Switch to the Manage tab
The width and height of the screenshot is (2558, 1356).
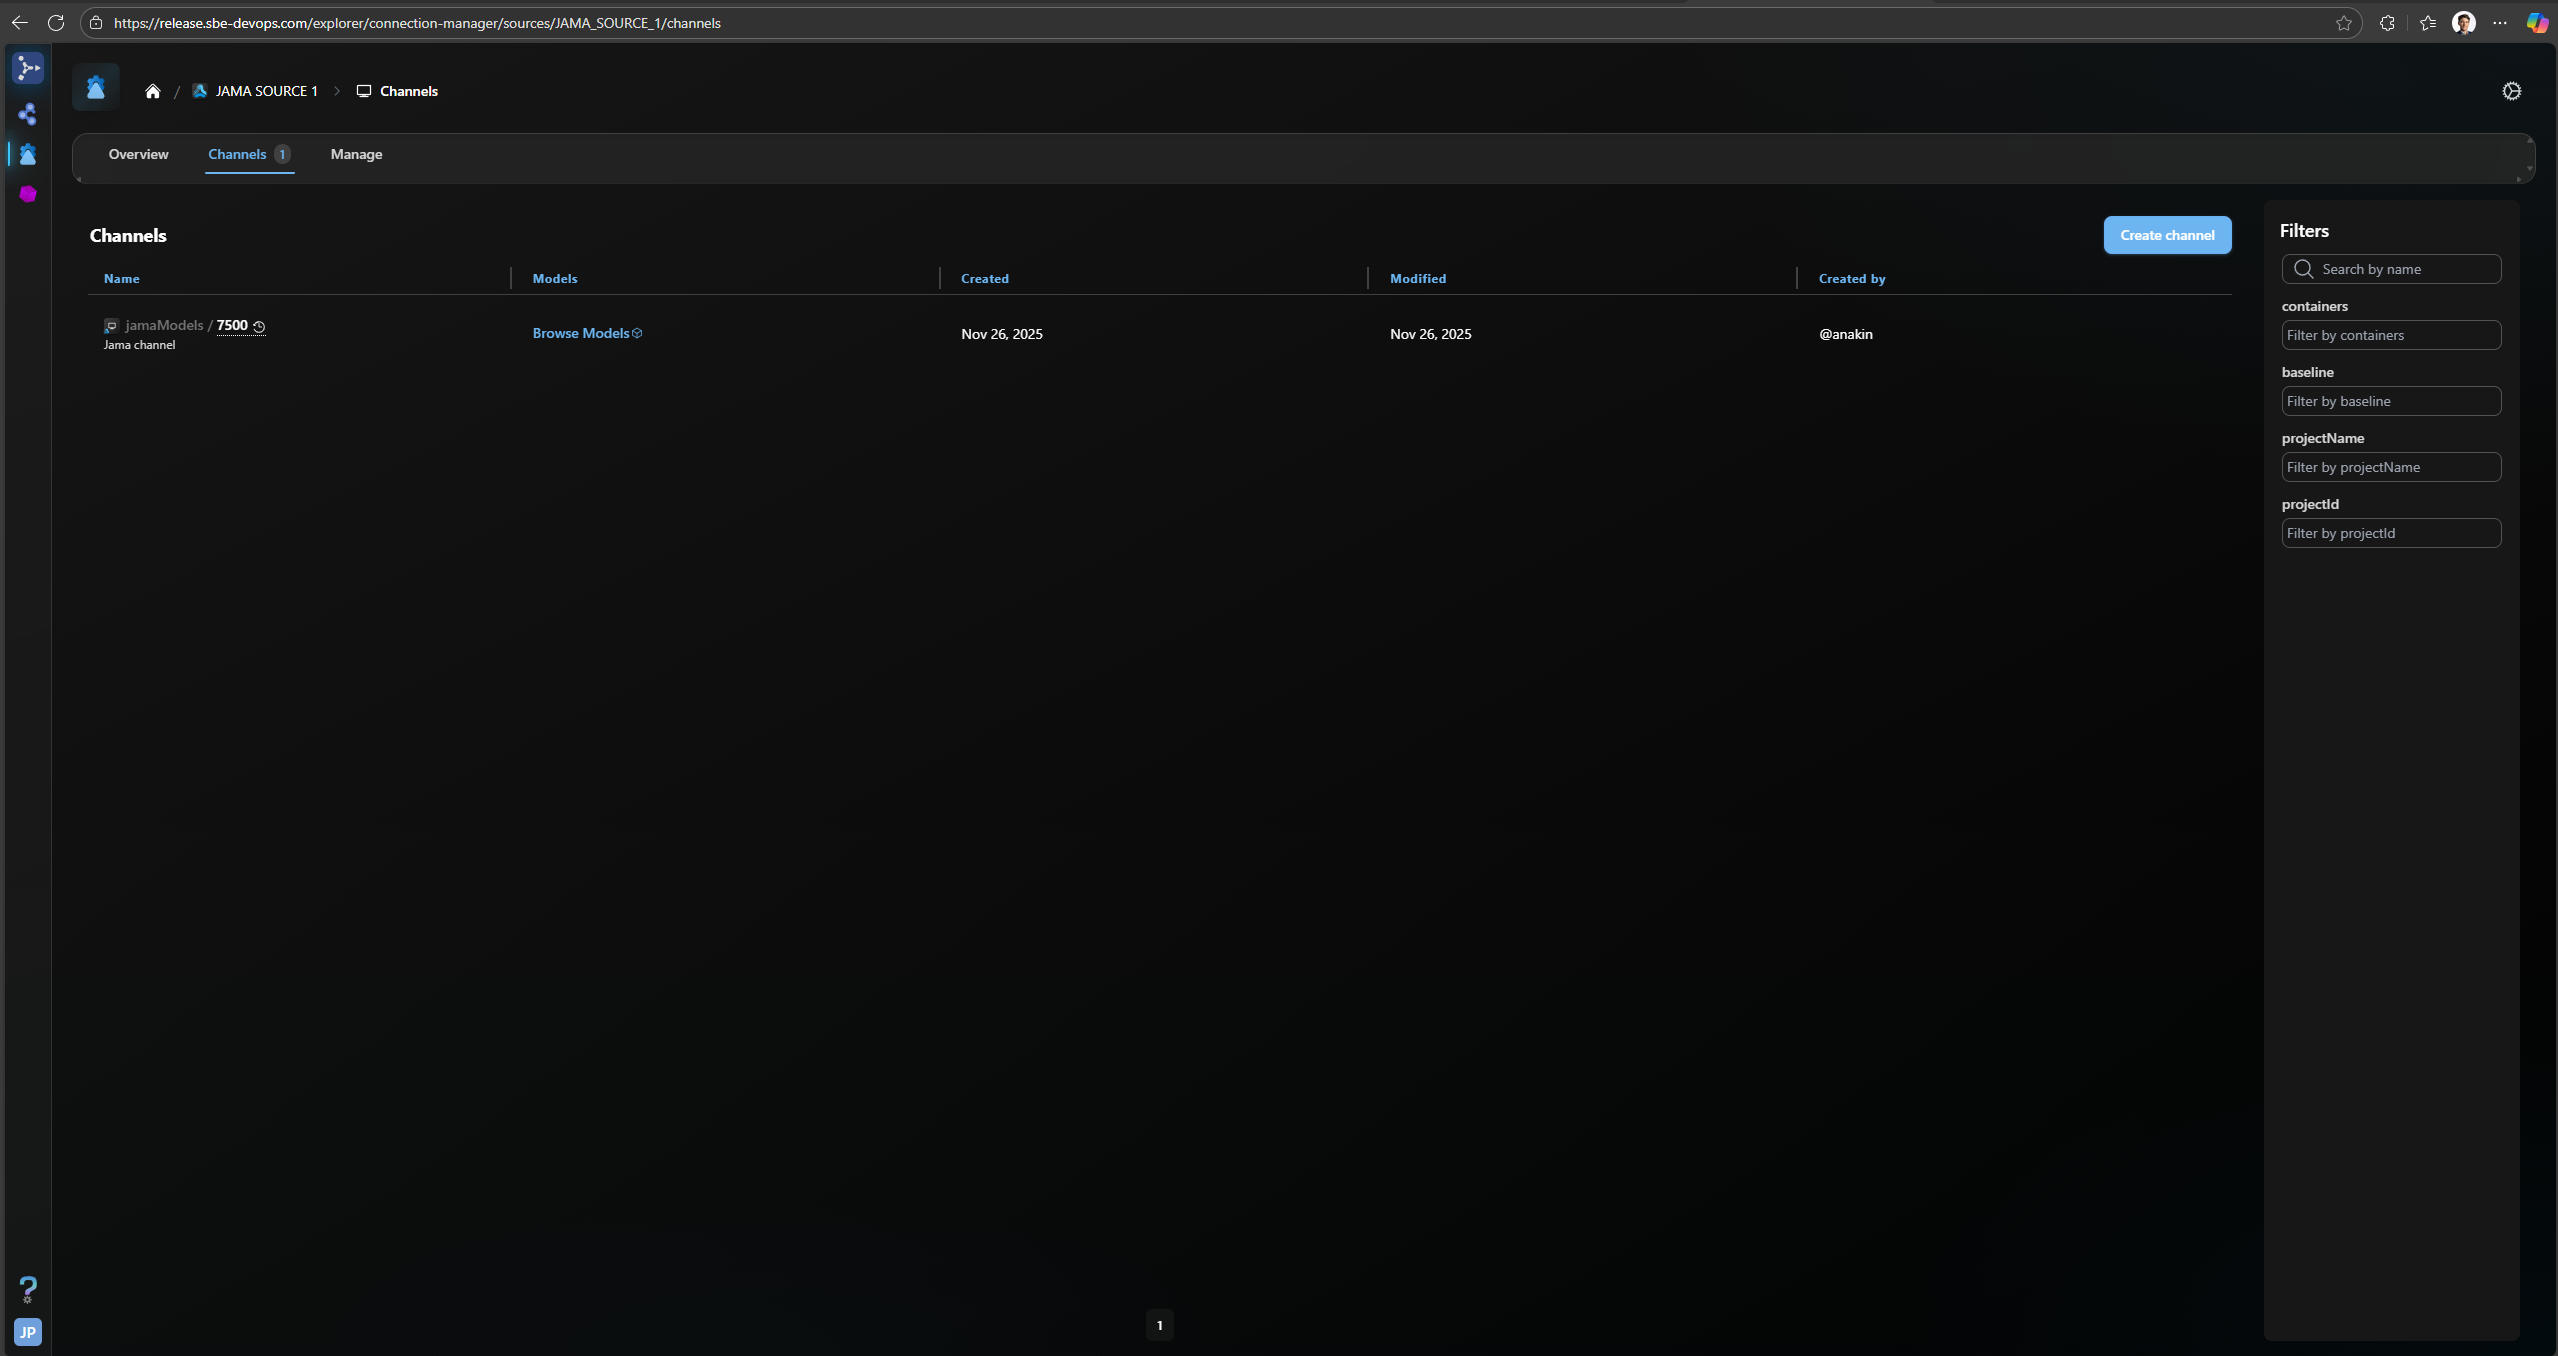[356, 154]
